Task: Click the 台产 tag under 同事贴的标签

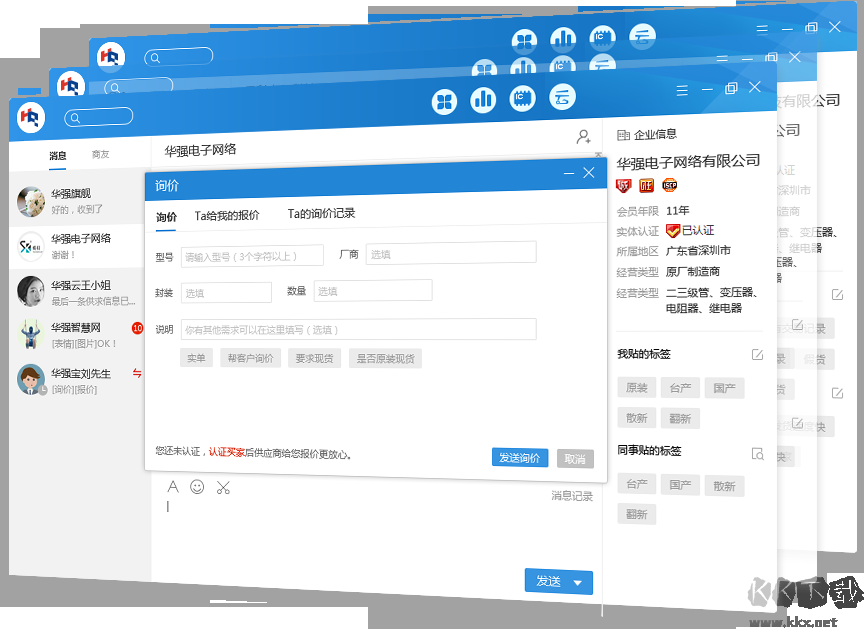Action: [x=636, y=484]
